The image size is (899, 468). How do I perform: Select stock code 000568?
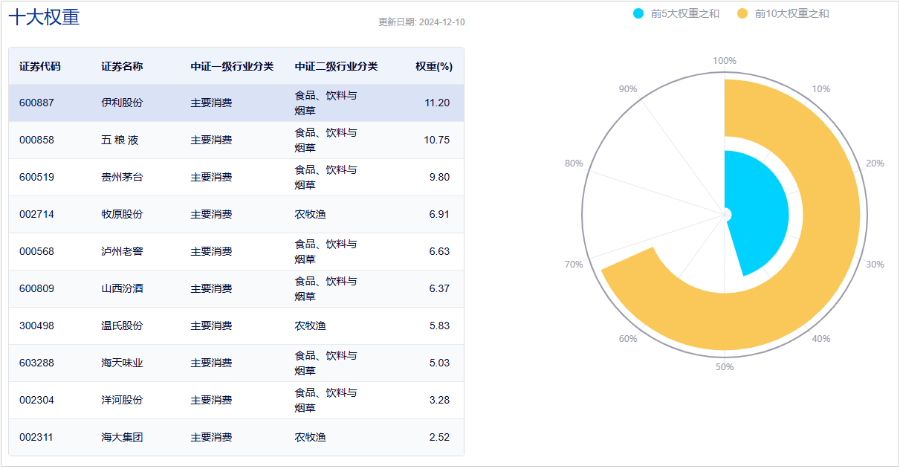coord(37,251)
